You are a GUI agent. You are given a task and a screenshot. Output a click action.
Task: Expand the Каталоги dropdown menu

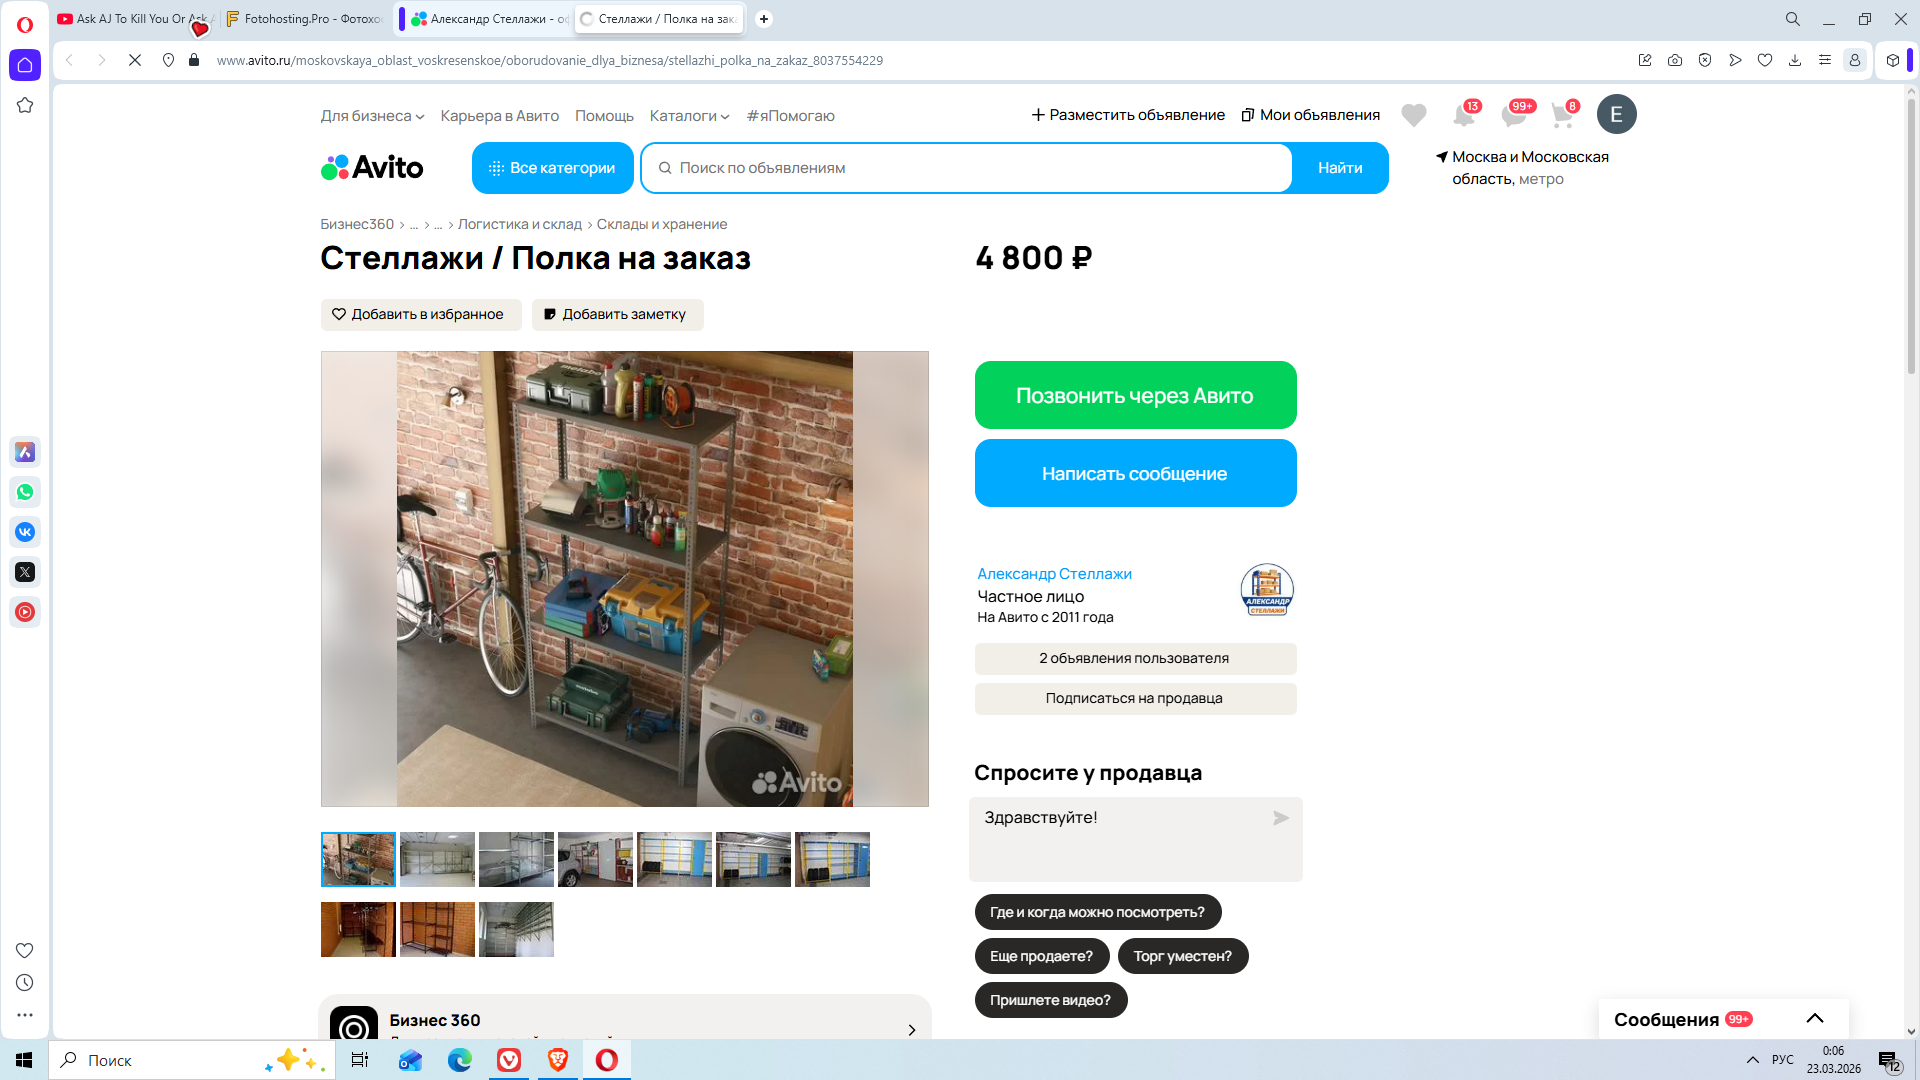(689, 116)
